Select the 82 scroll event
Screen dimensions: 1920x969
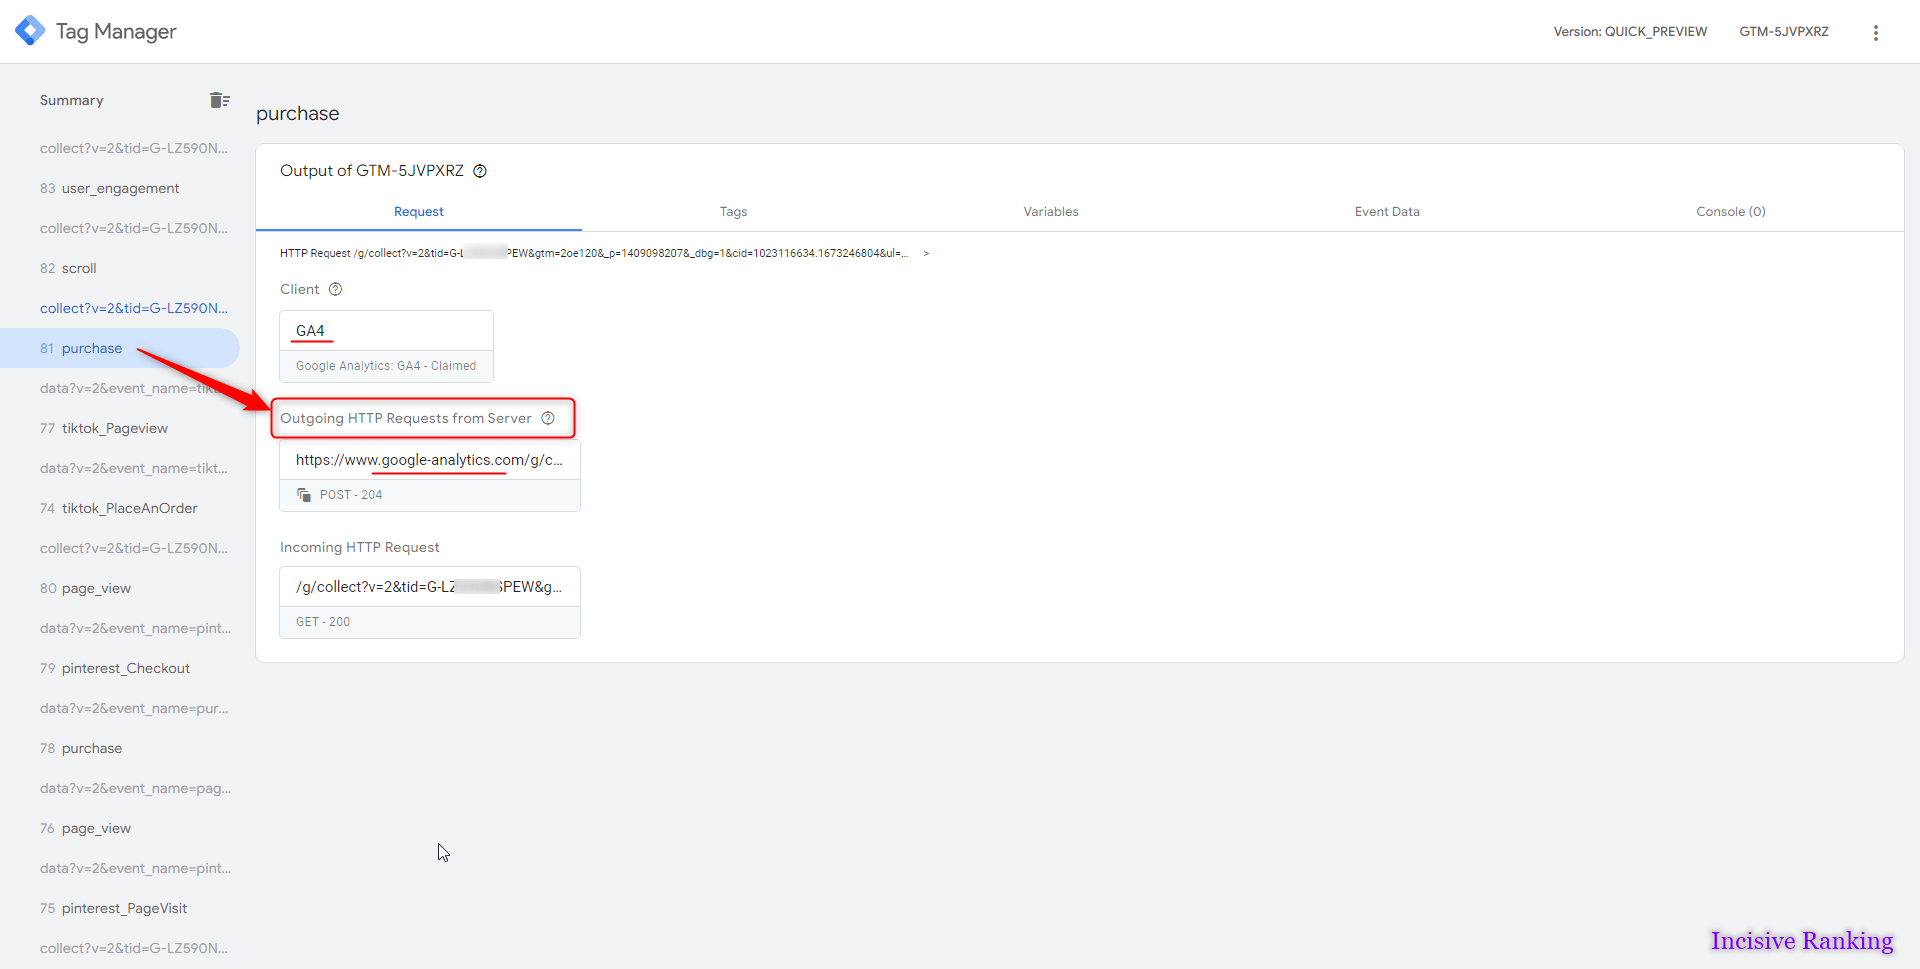point(78,268)
